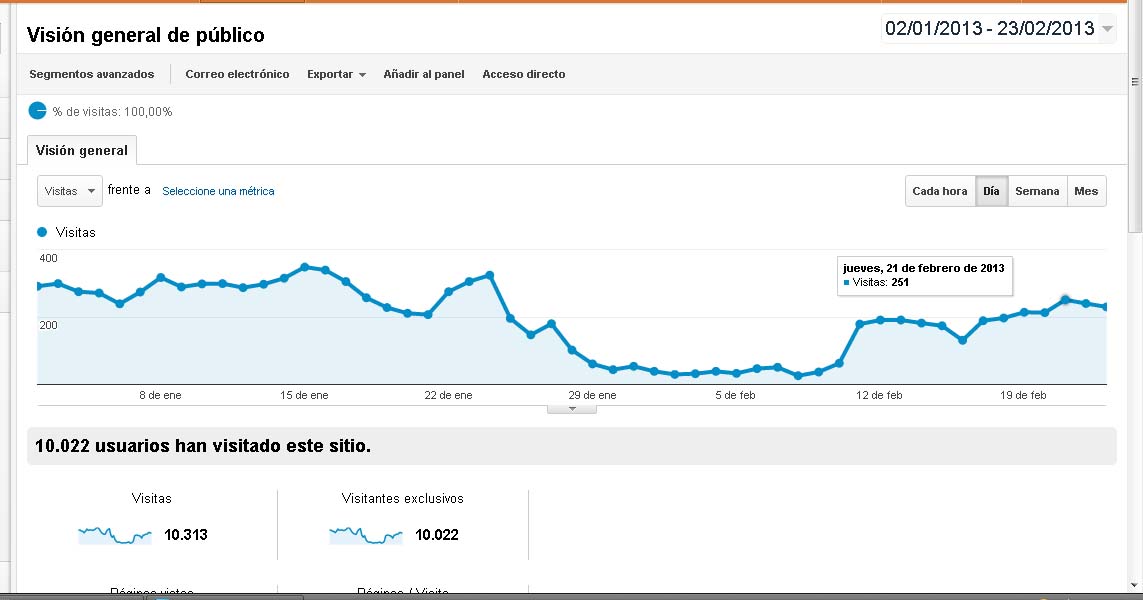Expand the chart annotations arrow below graph
The width and height of the screenshot is (1143, 600).
click(x=572, y=408)
